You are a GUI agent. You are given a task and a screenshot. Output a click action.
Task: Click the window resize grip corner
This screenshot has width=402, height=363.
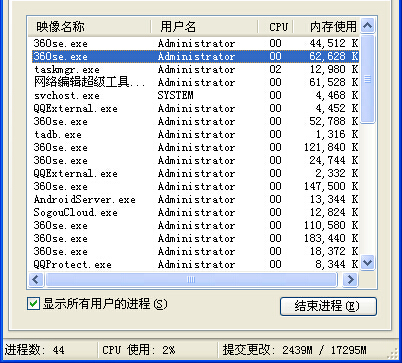pyautogui.click(x=393, y=353)
